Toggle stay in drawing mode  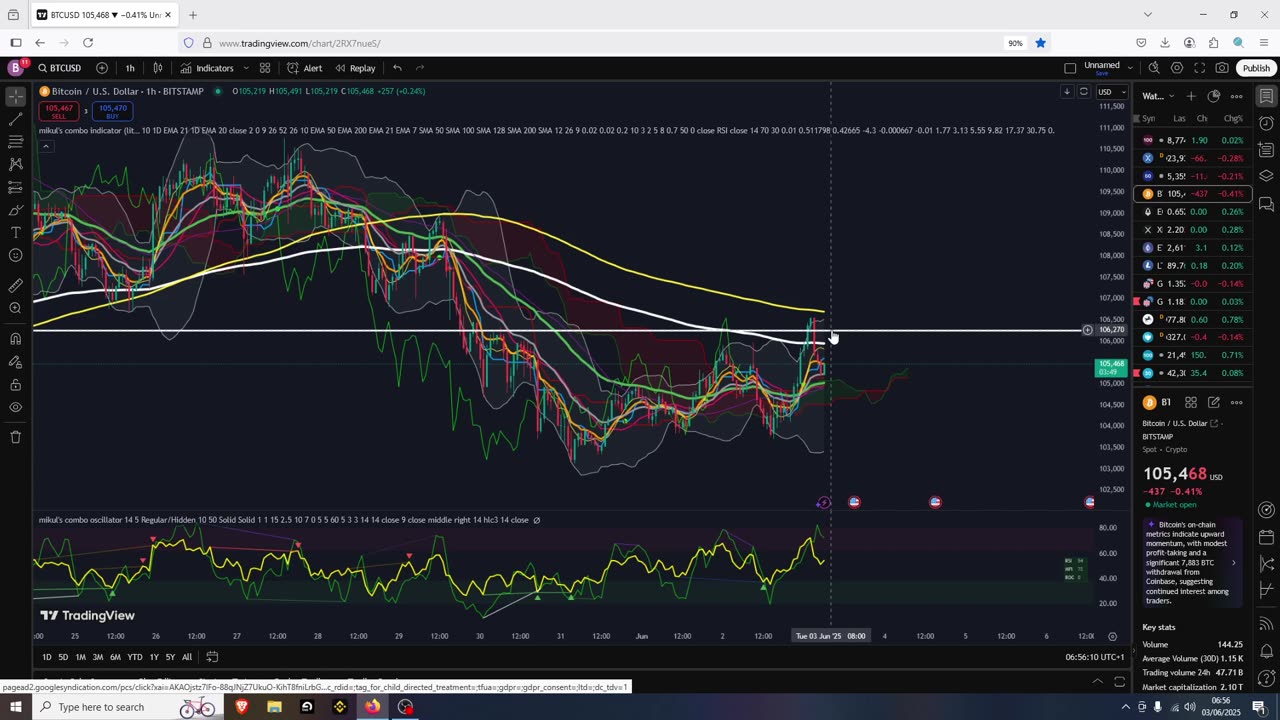(16, 362)
